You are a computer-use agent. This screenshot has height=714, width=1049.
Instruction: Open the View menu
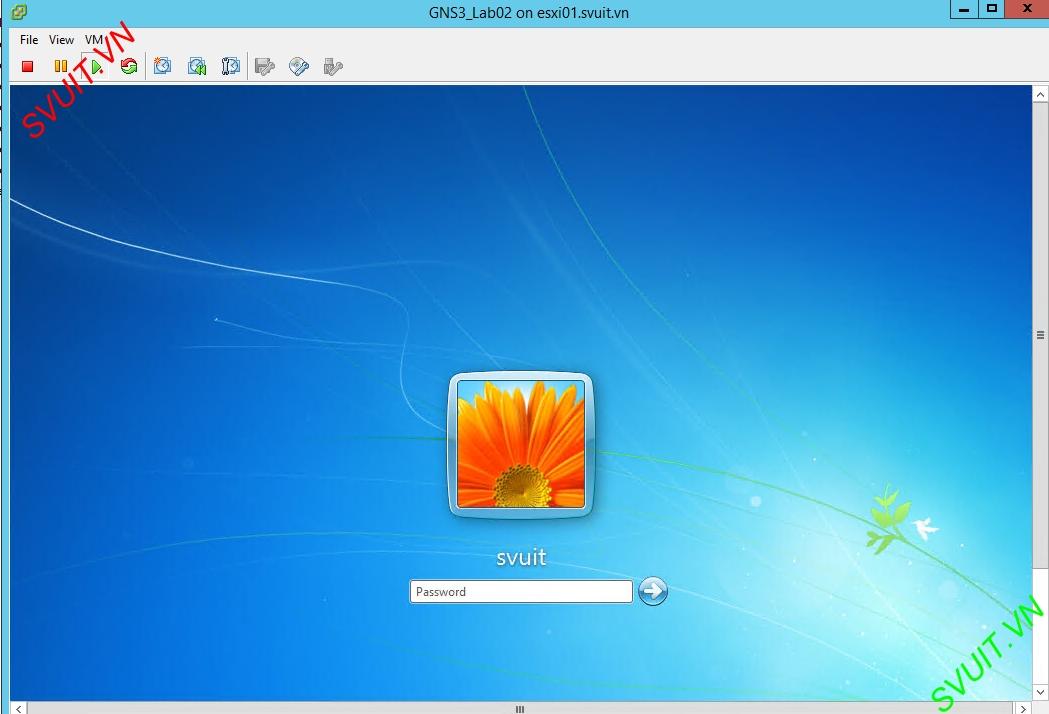point(61,39)
